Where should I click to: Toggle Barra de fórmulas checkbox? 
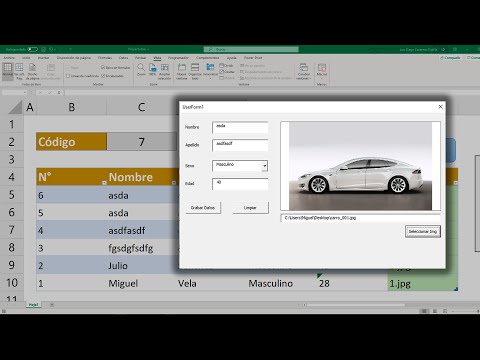[115, 67]
